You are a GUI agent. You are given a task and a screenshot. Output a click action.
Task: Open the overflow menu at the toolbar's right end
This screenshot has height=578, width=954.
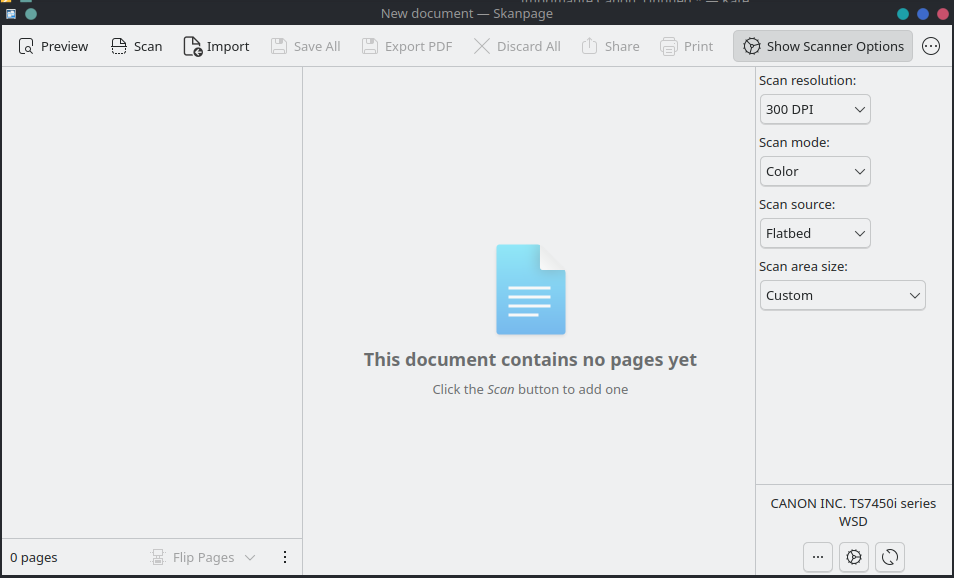[931, 46]
